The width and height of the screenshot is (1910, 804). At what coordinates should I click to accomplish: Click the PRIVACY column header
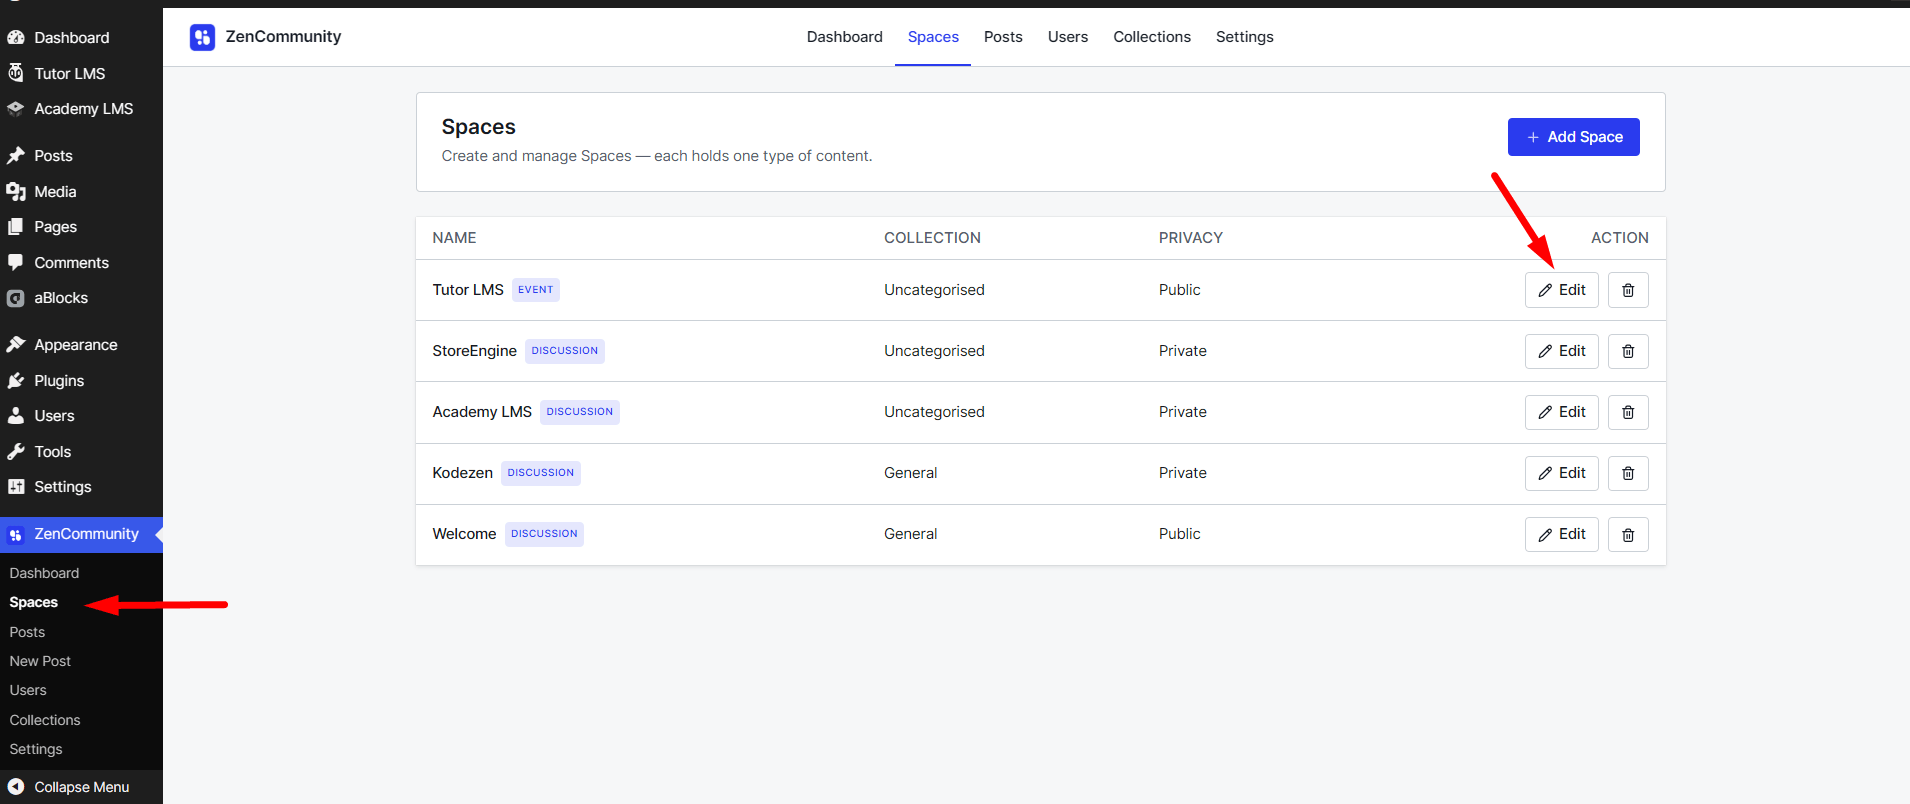coord(1191,238)
